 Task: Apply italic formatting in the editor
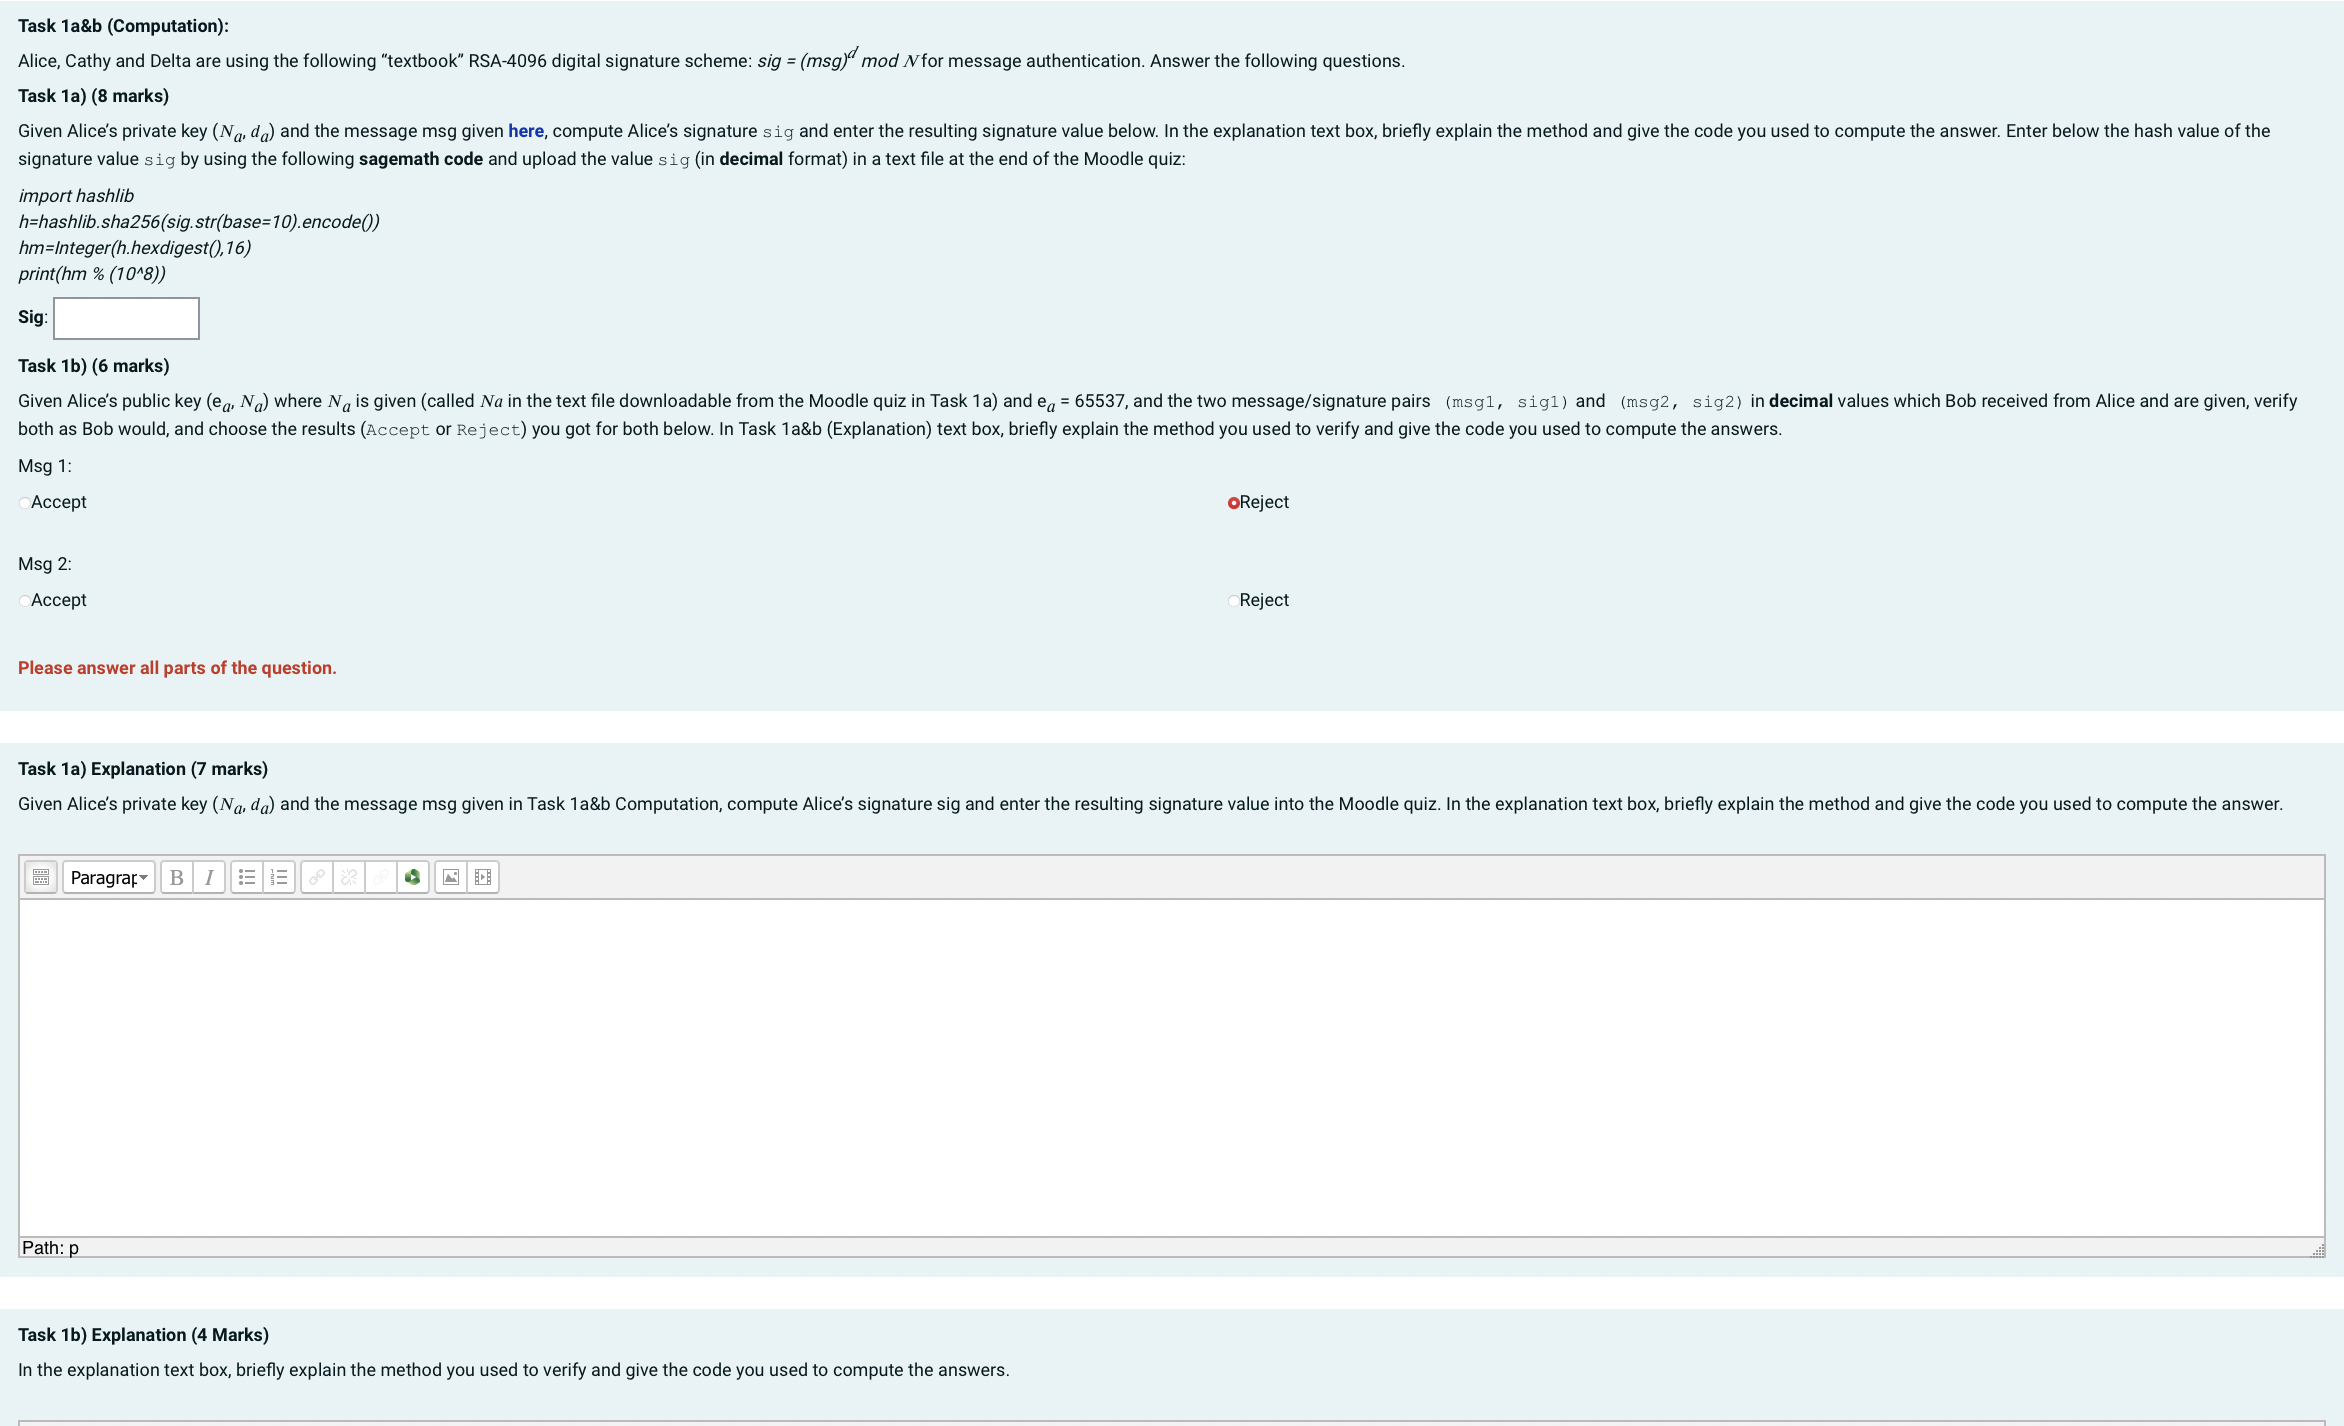pyautogui.click(x=209, y=877)
